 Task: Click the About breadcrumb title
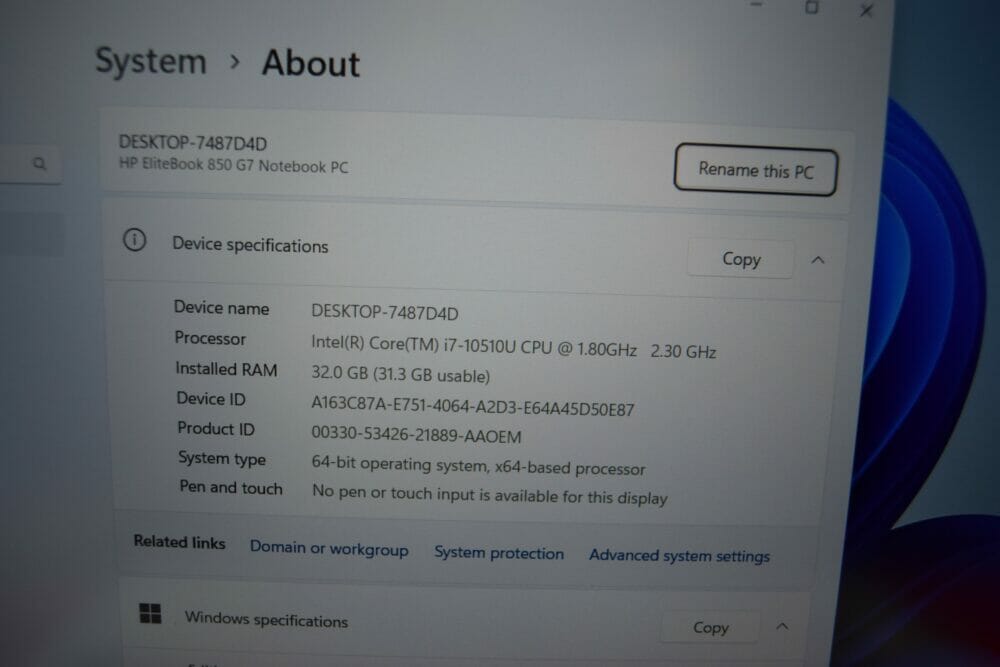(311, 63)
